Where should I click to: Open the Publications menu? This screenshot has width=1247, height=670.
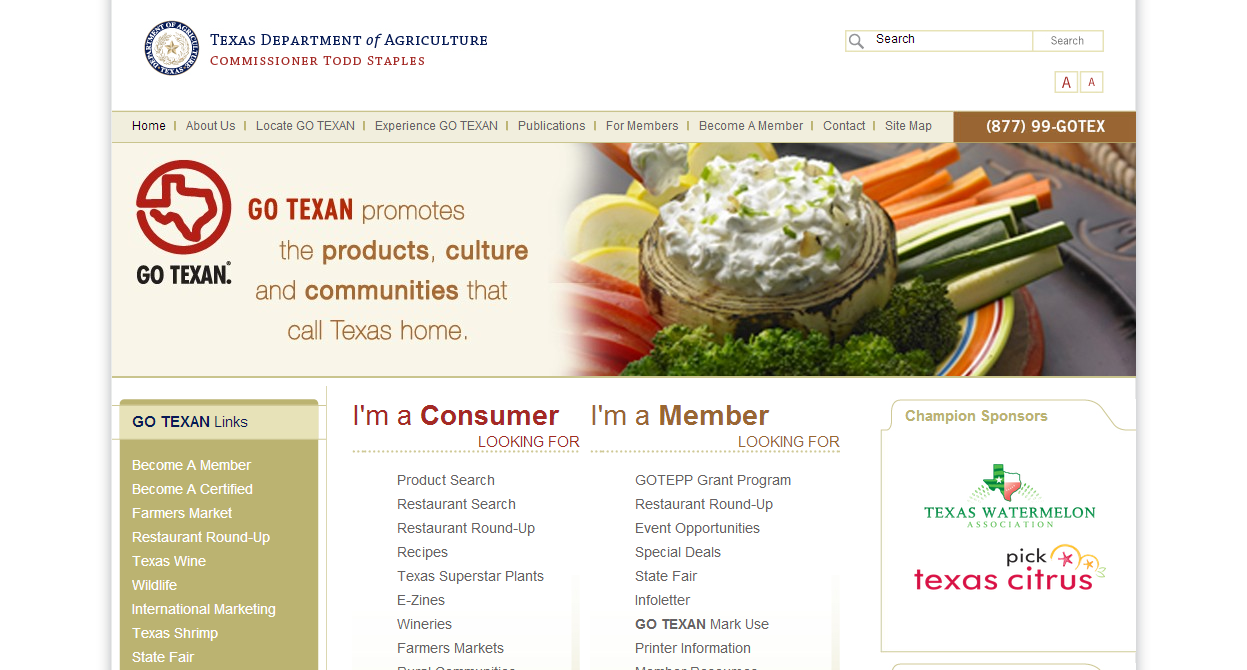[552, 126]
